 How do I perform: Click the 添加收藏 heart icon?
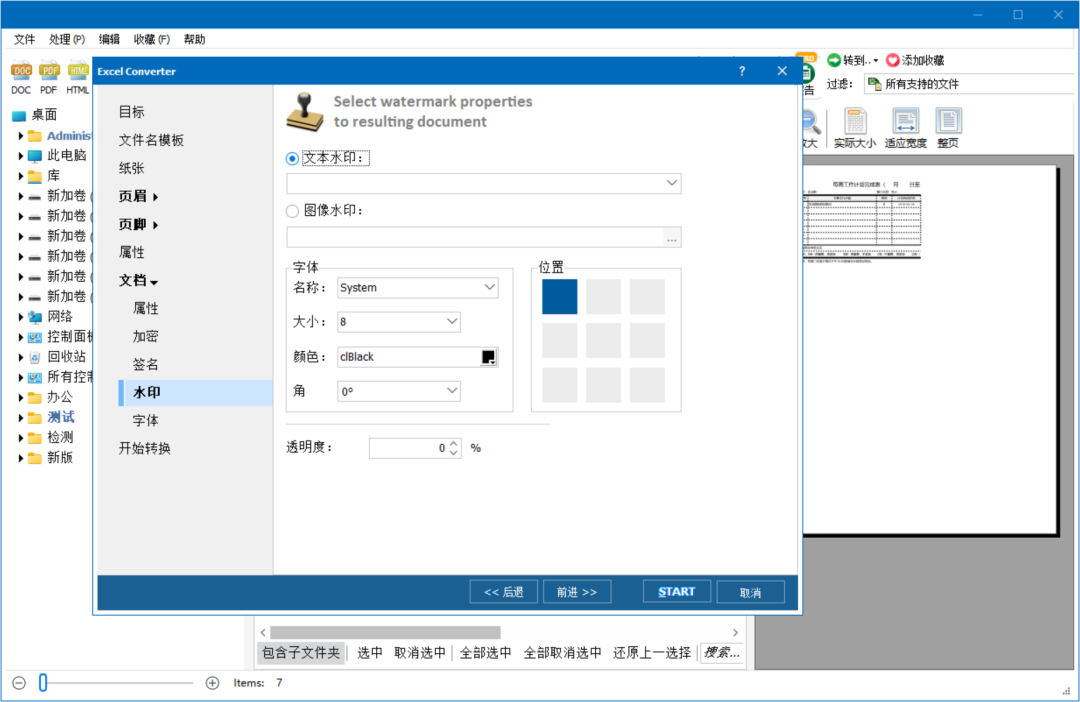(x=893, y=60)
